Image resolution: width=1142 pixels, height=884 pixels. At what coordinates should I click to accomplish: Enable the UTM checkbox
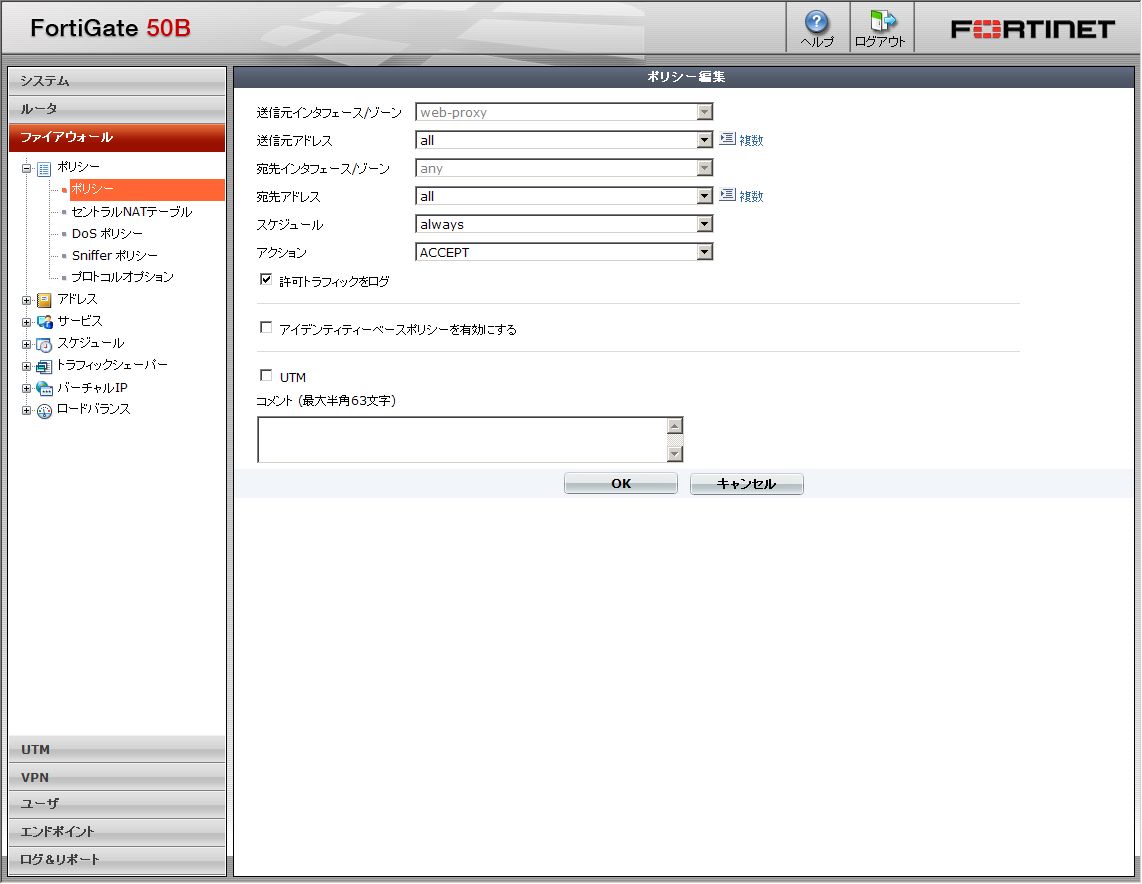pos(266,377)
